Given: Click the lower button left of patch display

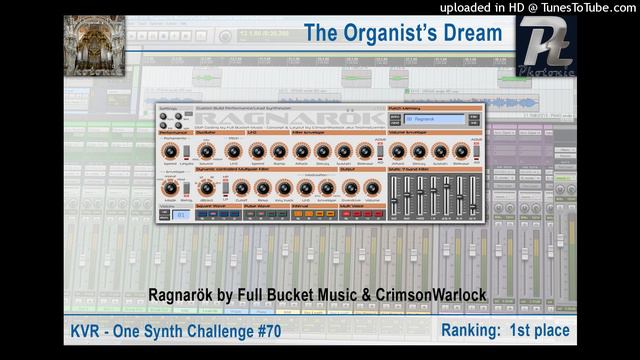Looking at the screenshot, I should coord(396,123).
